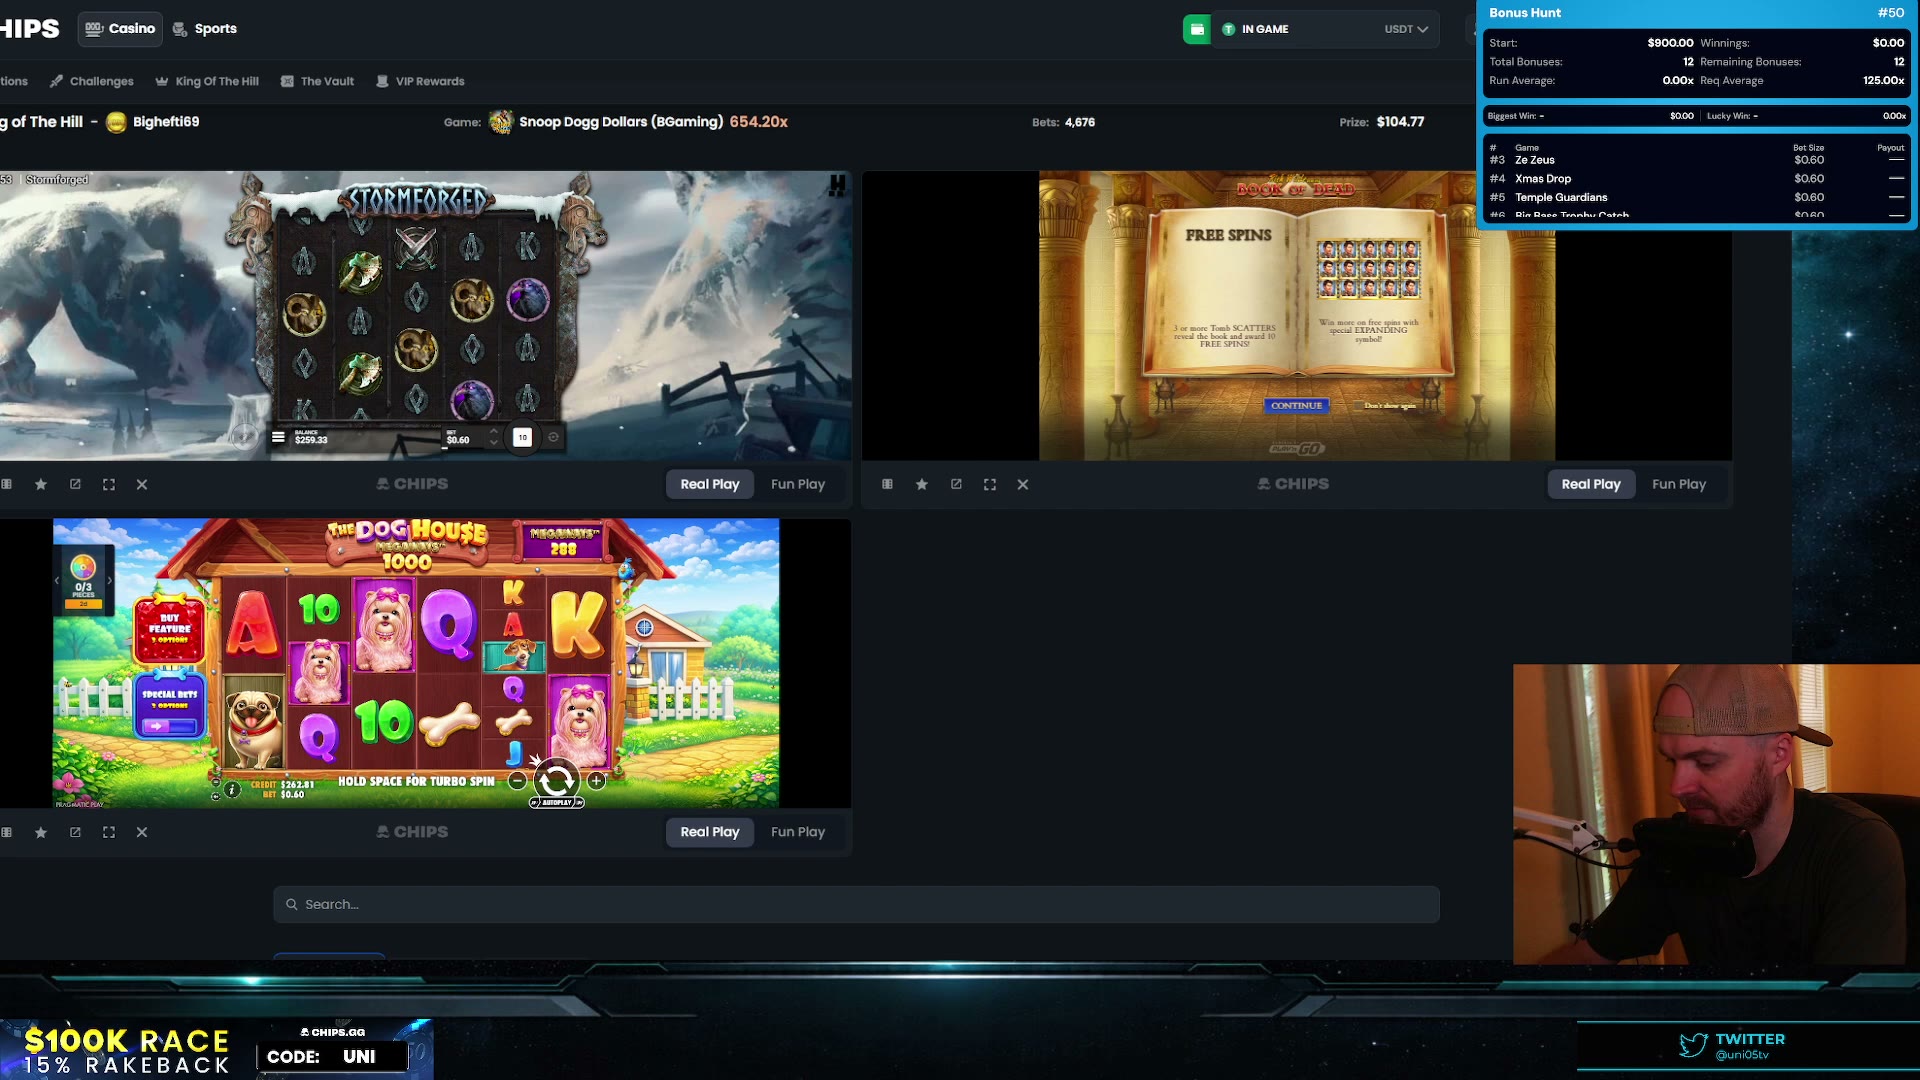
Task: Select Real Play for Book of Dead
Action: pyautogui.click(x=1591, y=484)
